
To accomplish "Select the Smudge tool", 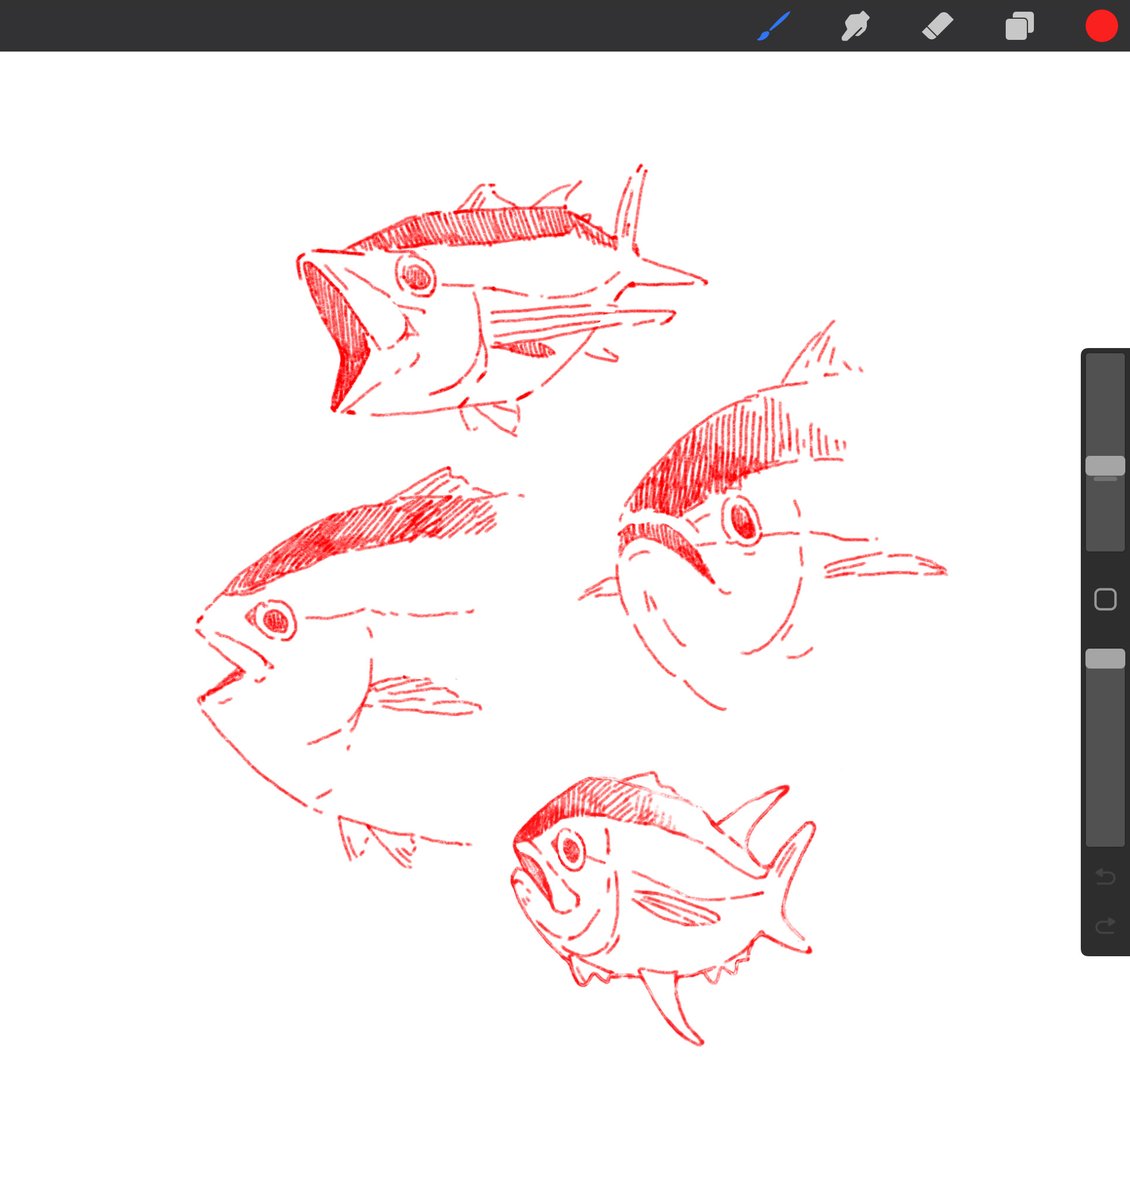I will (855, 26).
